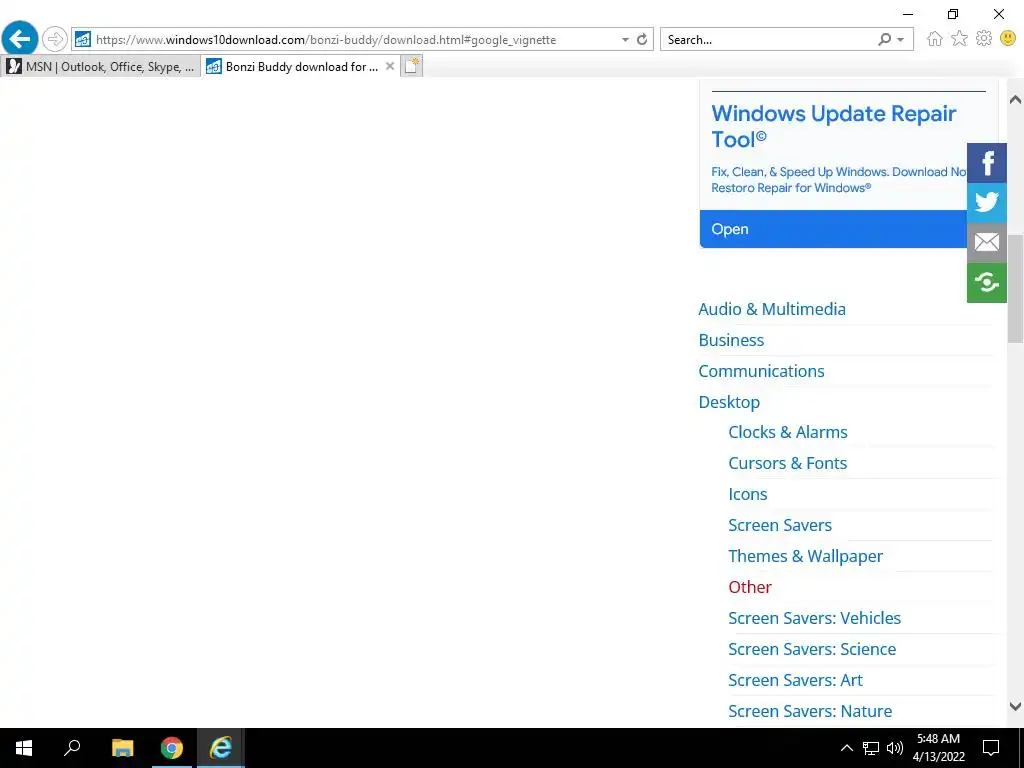Viewport: 1024px width, 768px height.
Task: Show hidden system tray icons
Action: (x=846, y=748)
